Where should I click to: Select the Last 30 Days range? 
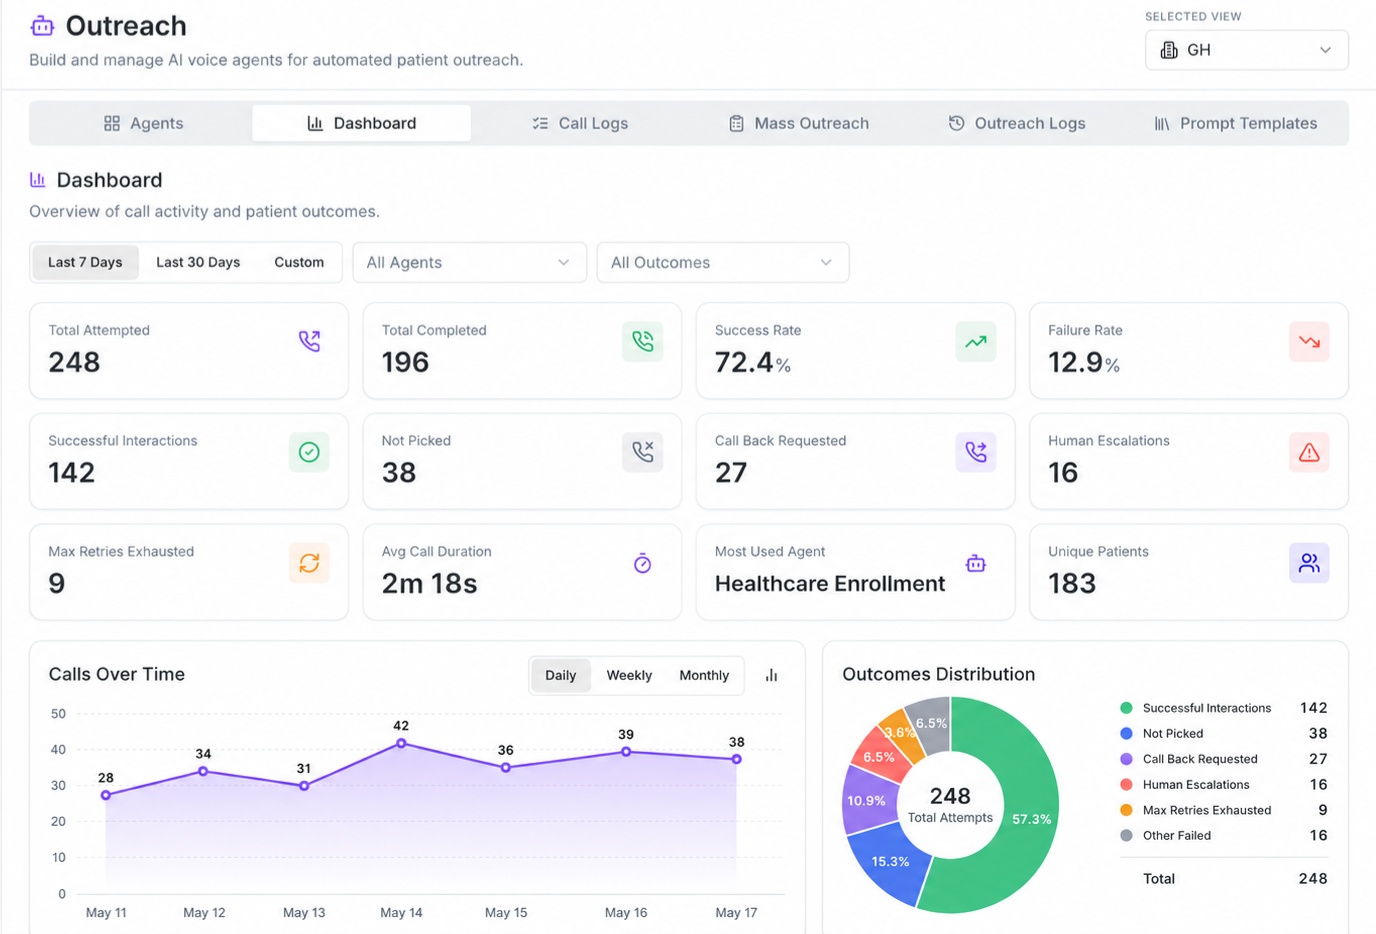198,262
